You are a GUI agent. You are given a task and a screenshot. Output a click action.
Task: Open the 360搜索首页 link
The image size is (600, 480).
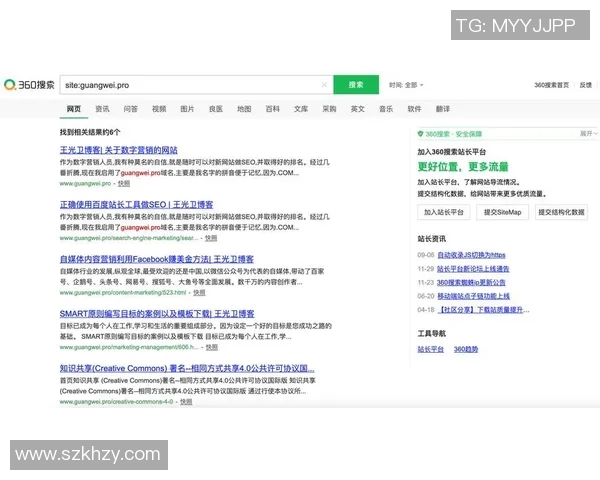pyautogui.click(x=551, y=85)
